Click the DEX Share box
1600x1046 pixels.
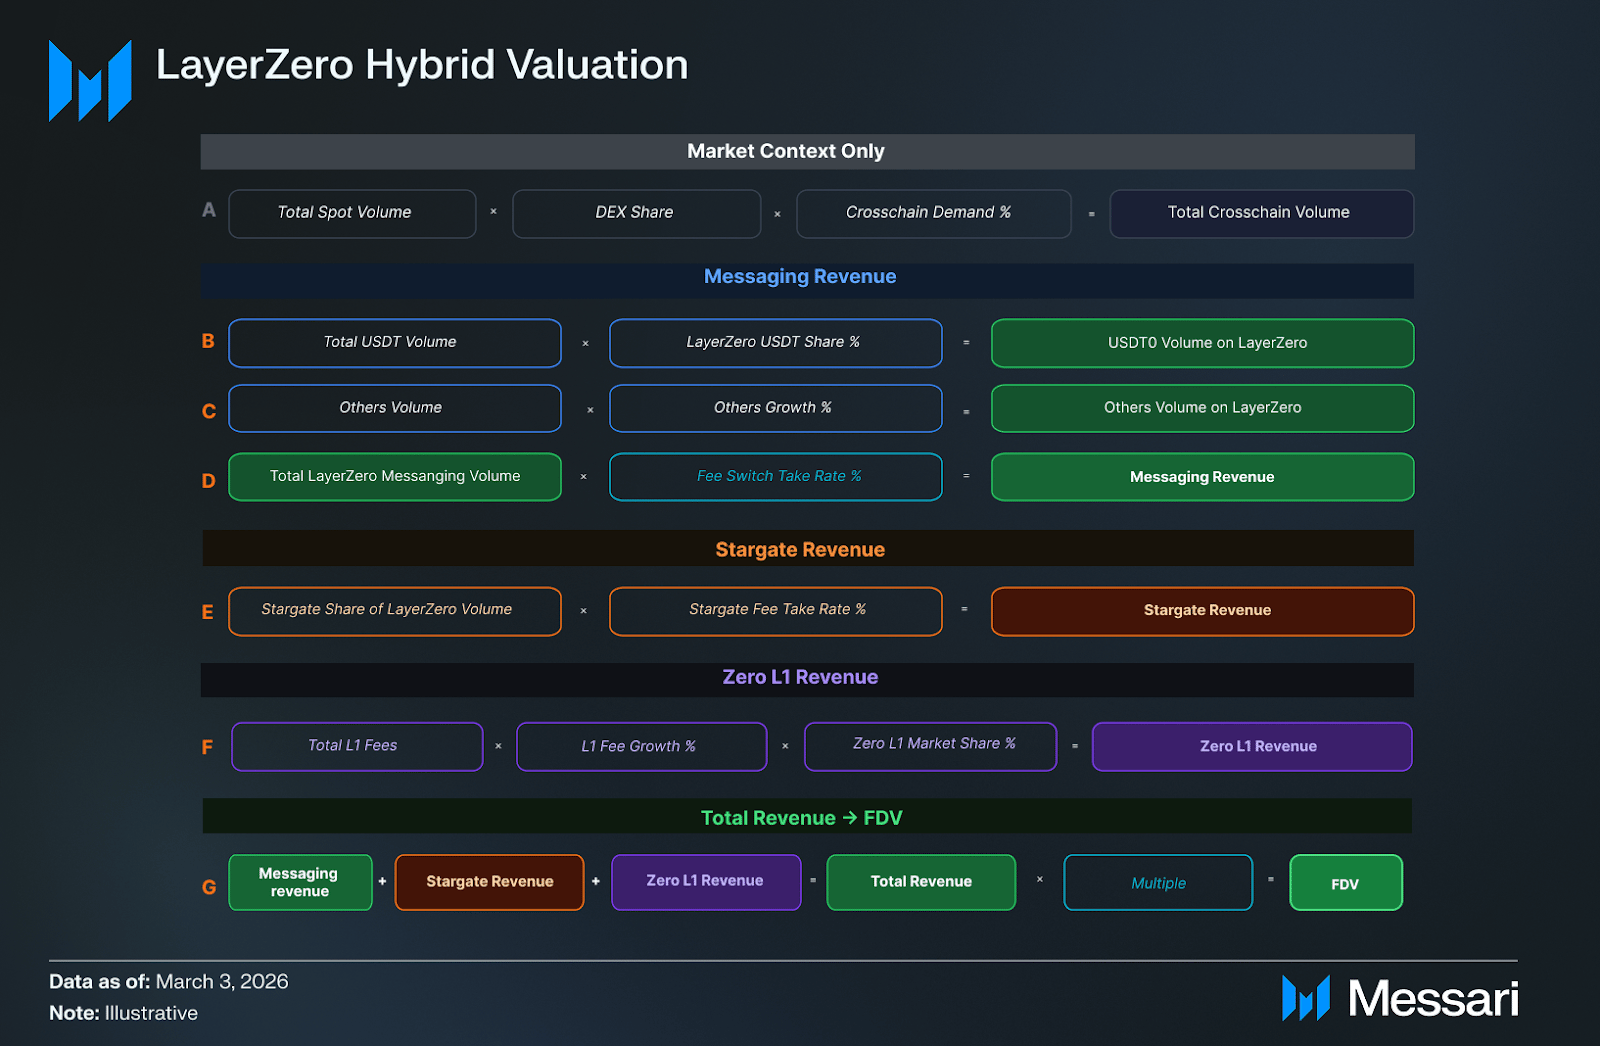coord(636,213)
